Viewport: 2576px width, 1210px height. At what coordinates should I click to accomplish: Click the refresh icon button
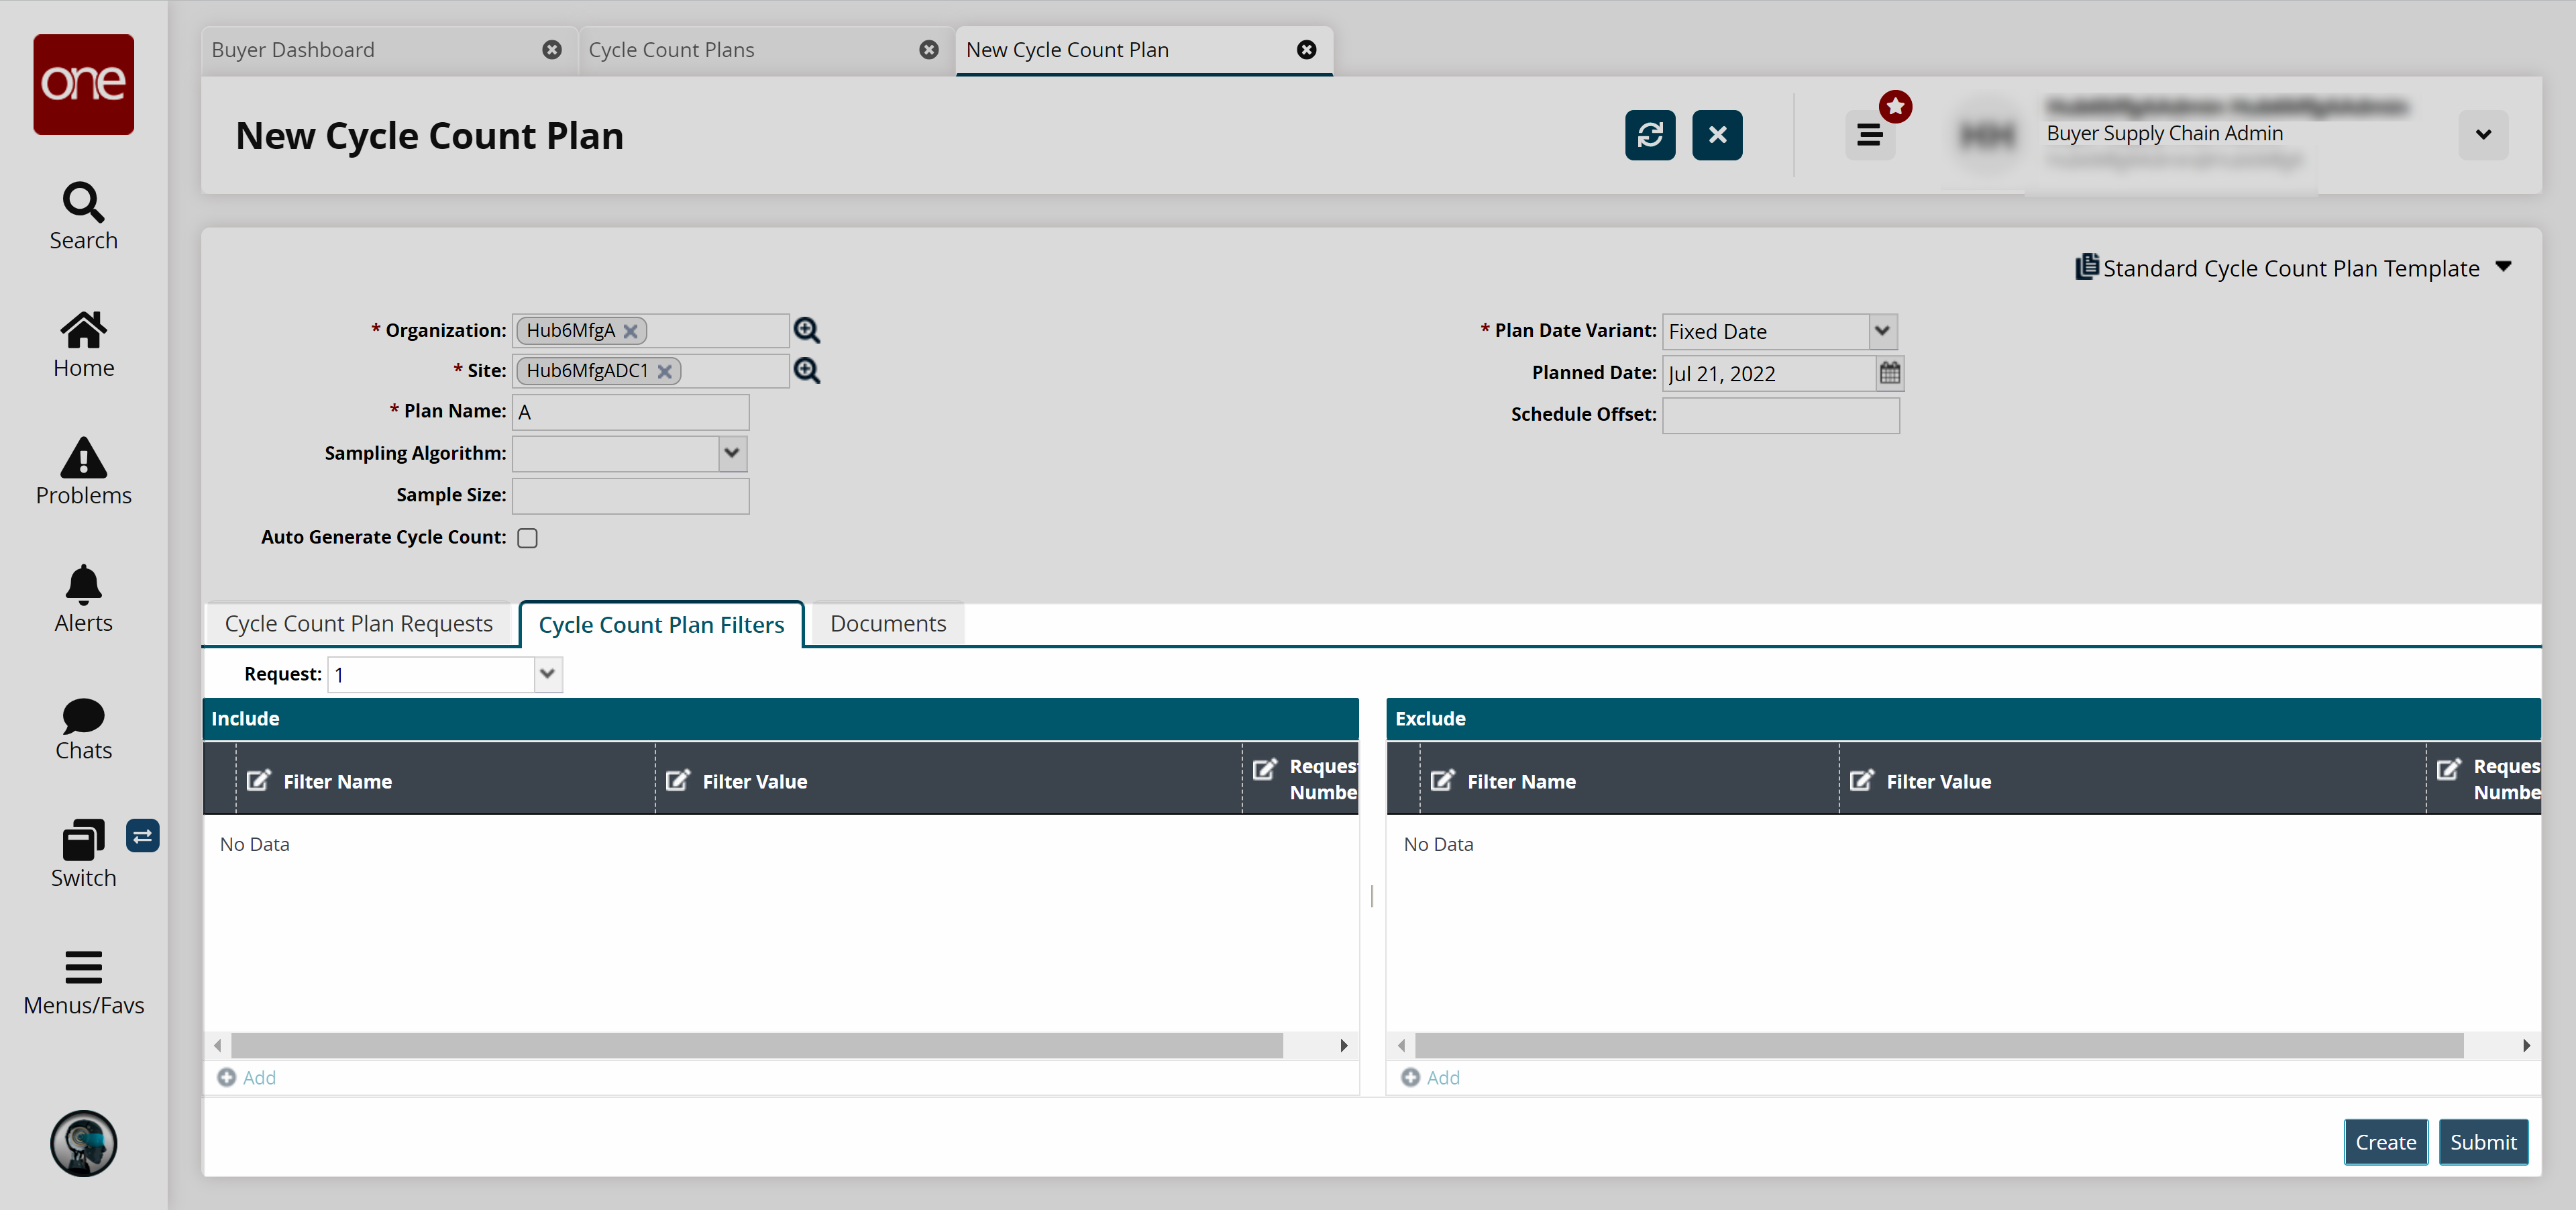(1649, 135)
